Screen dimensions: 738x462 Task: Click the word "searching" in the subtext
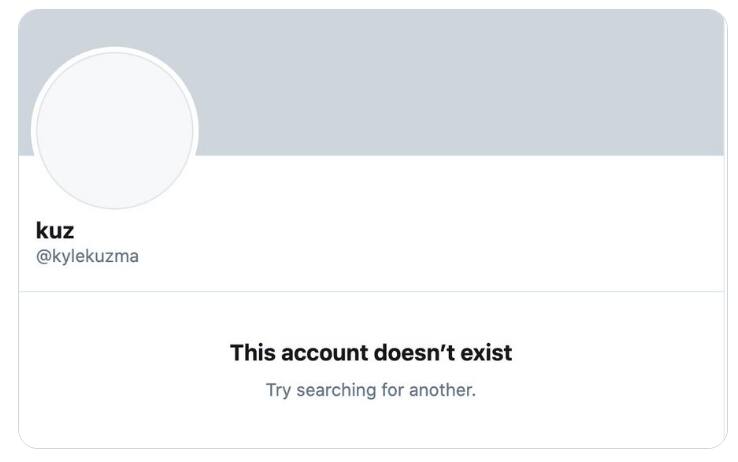click(x=333, y=389)
